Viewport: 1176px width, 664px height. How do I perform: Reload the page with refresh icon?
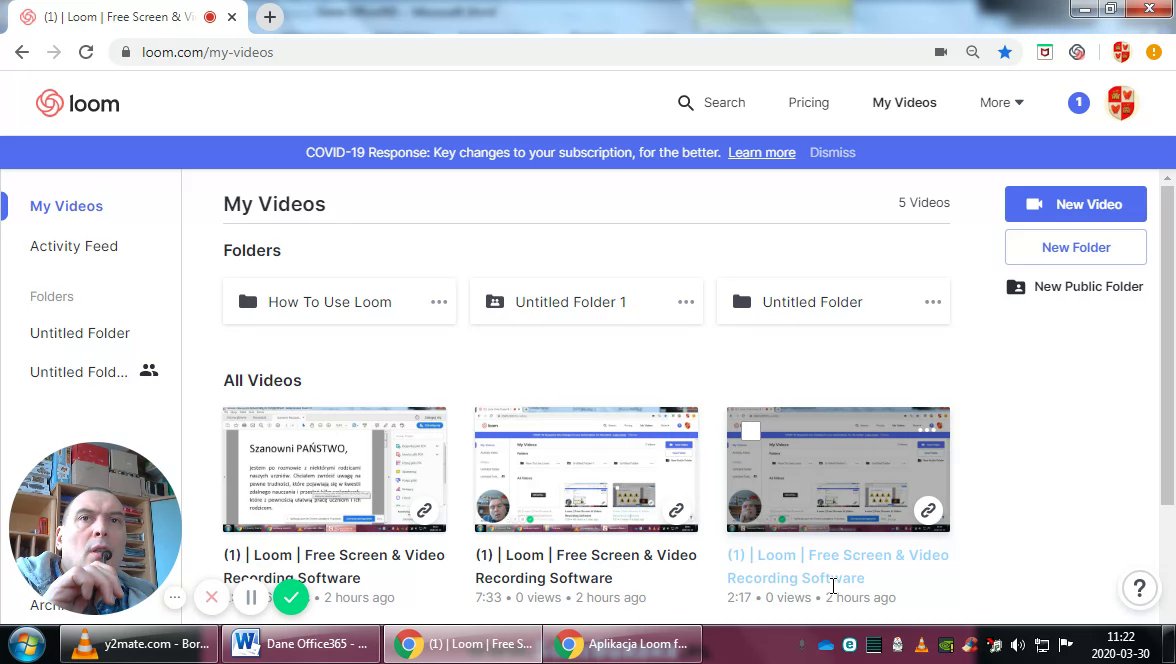pos(86,52)
